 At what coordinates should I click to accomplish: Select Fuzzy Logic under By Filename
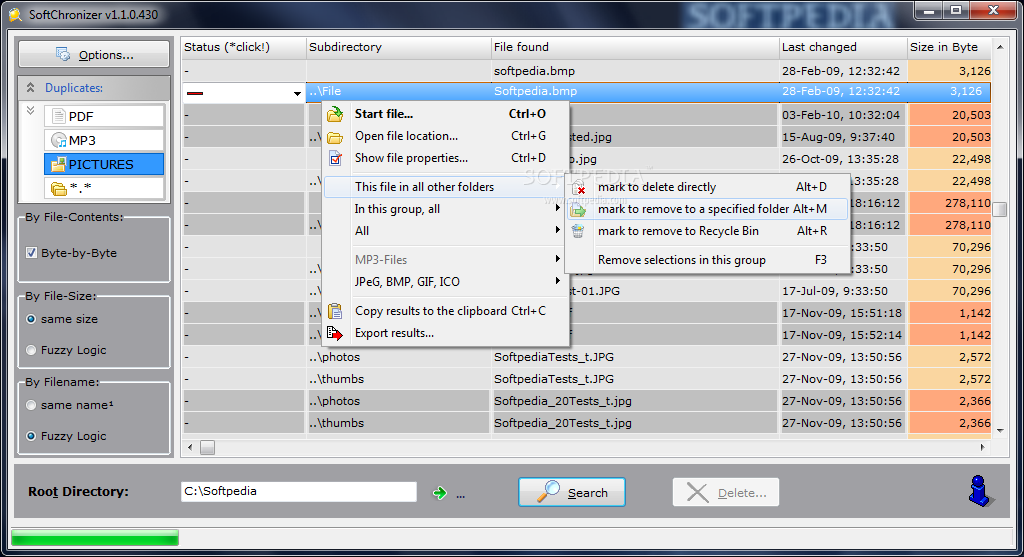(31, 436)
